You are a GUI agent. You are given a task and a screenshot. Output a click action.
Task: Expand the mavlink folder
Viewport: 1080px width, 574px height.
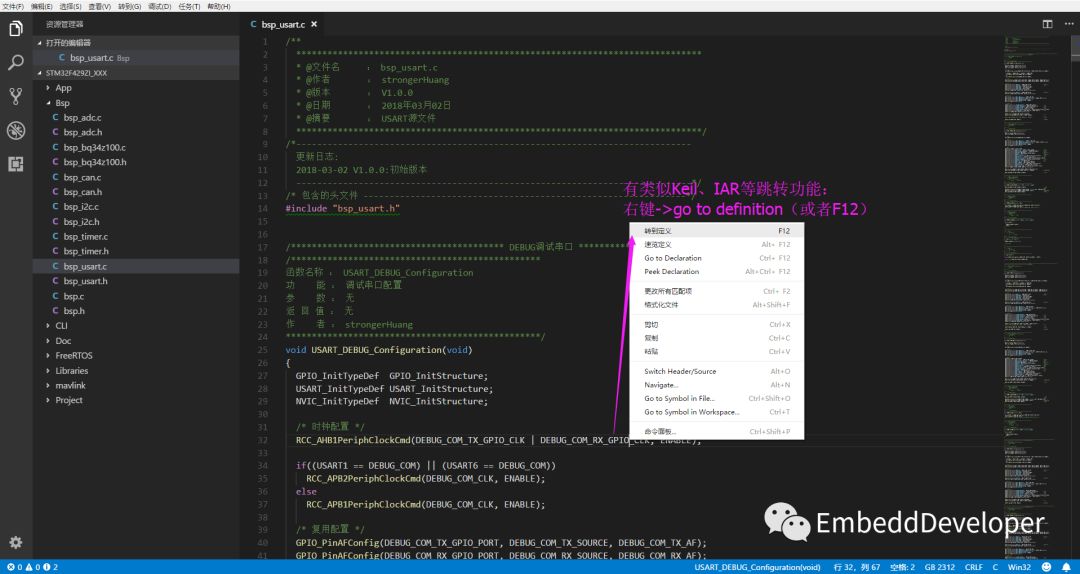pyautogui.click(x=136, y=385)
